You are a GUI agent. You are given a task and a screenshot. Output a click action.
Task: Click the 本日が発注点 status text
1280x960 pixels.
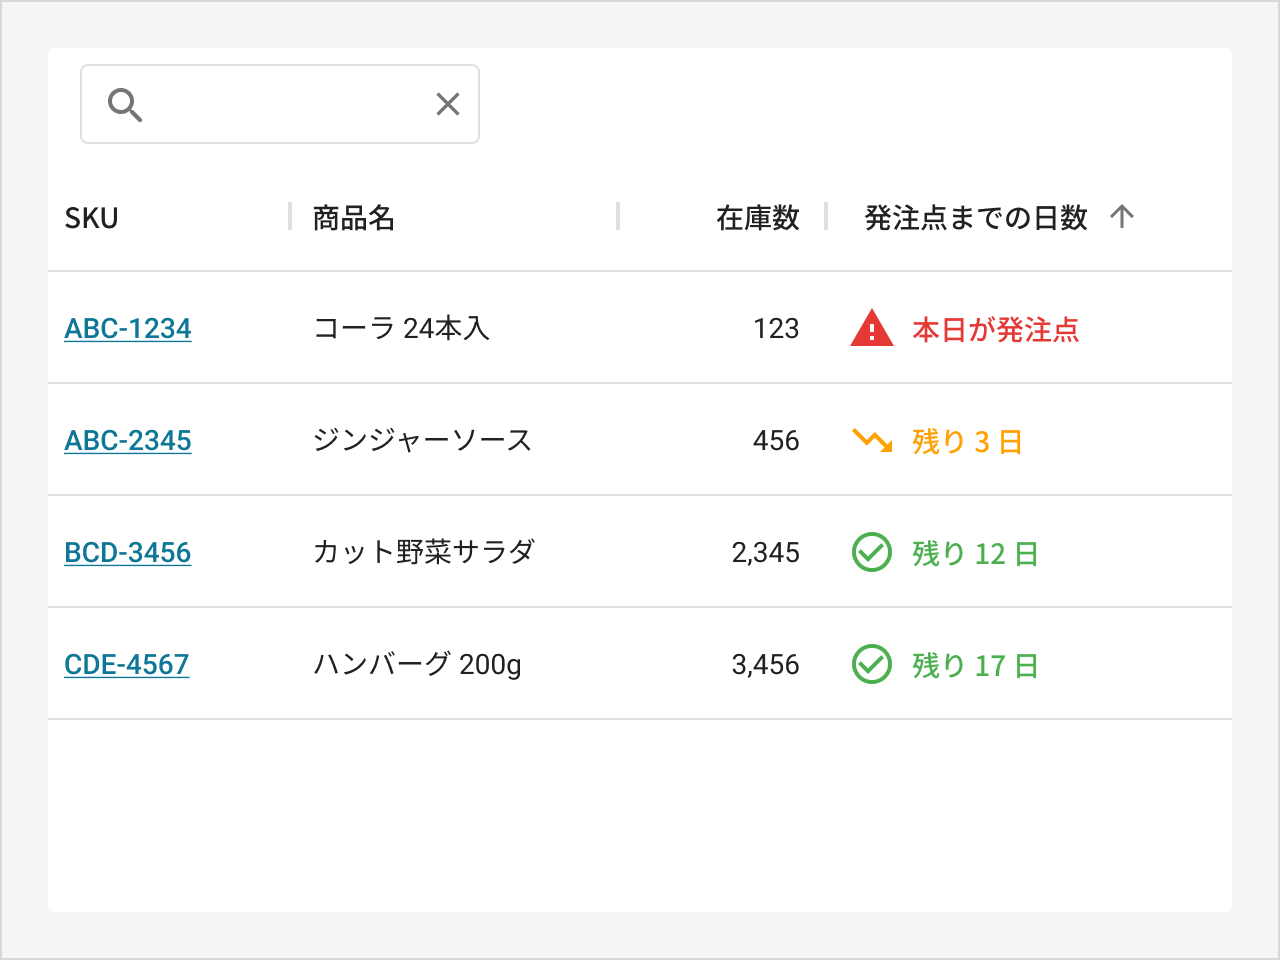(x=996, y=330)
